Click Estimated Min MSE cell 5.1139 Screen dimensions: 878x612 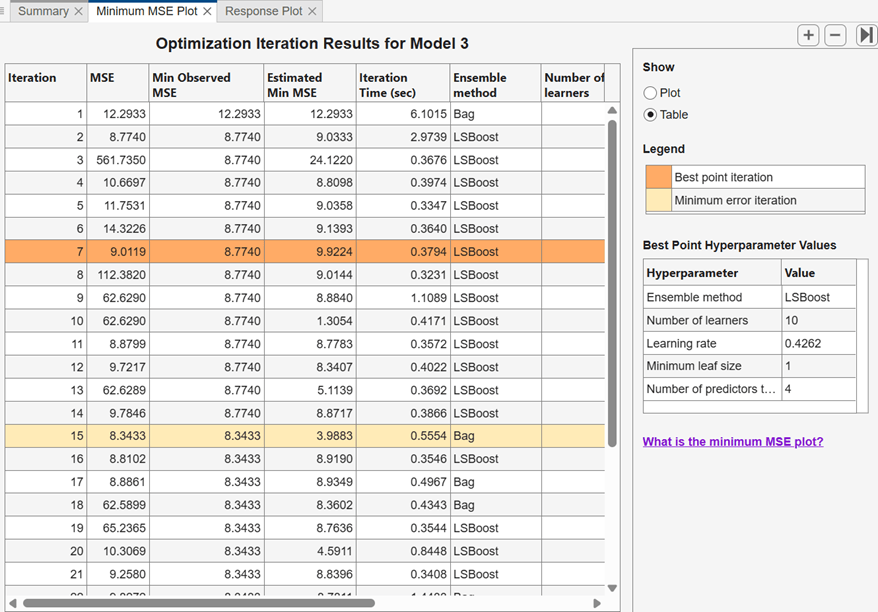pos(310,390)
